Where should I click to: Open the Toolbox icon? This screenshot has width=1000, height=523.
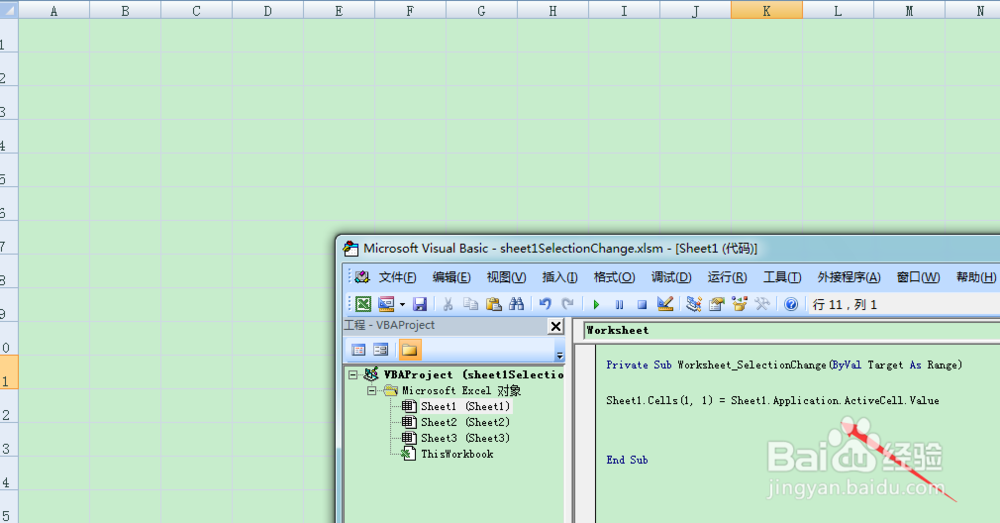[x=762, y=304]
